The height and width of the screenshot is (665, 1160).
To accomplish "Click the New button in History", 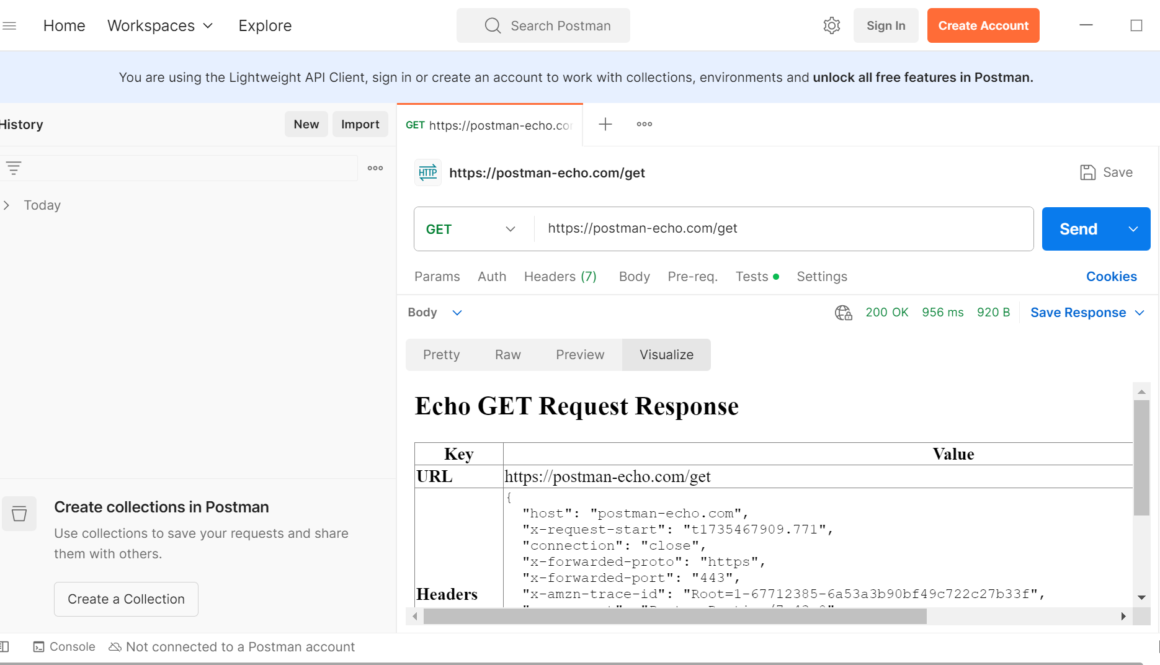I will click(306, 124).
